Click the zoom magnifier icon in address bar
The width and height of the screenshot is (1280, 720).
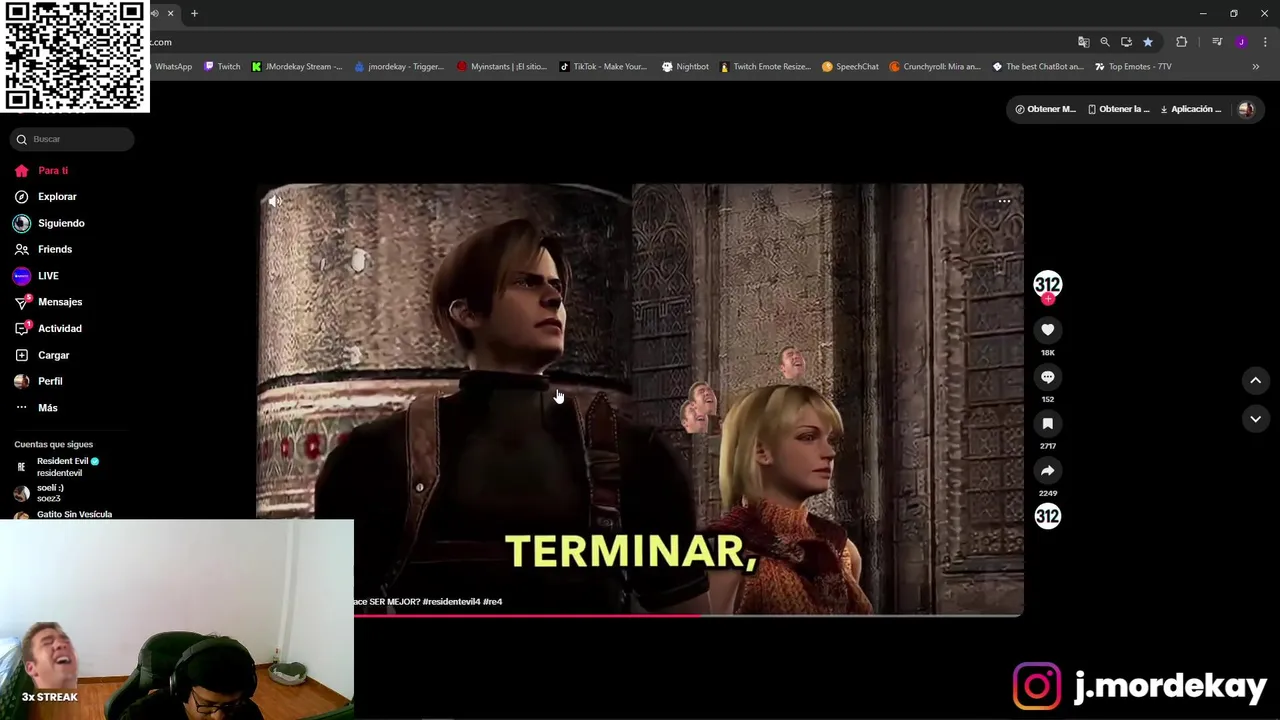(x=1104, y=42)
